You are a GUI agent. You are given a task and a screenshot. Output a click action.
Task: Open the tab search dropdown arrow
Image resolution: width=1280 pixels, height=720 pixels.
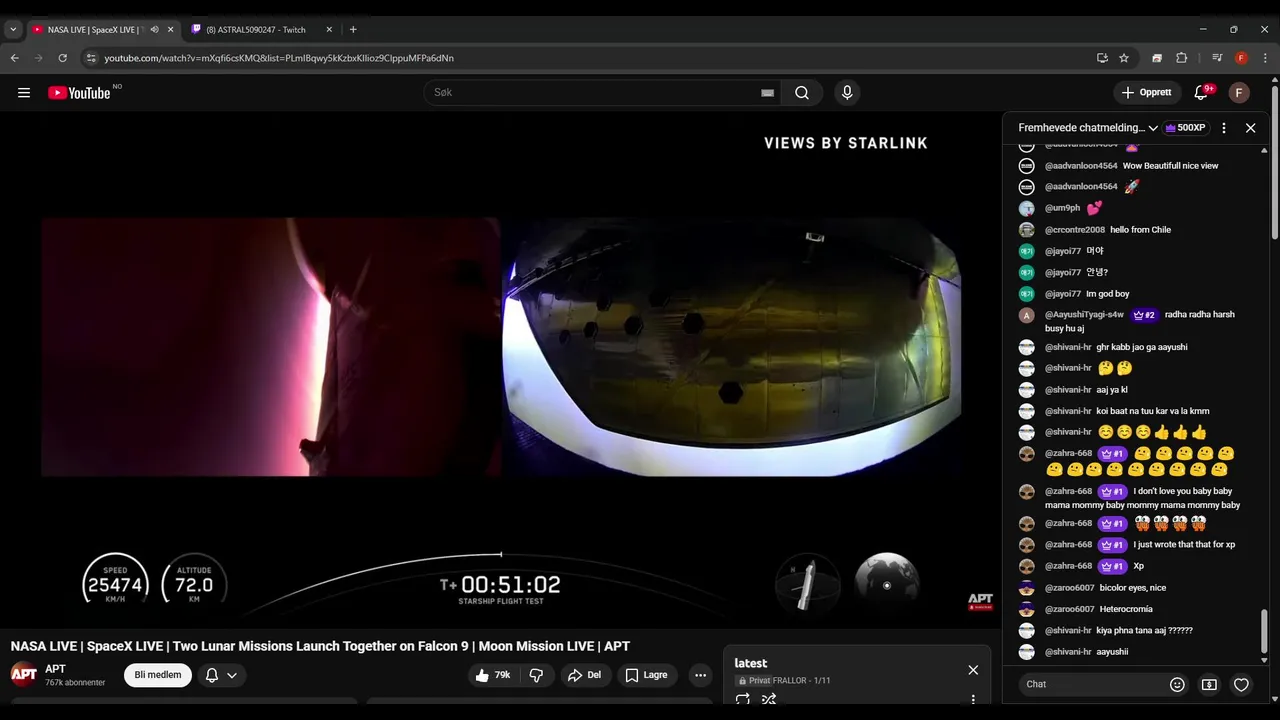[x=13, y=30]
